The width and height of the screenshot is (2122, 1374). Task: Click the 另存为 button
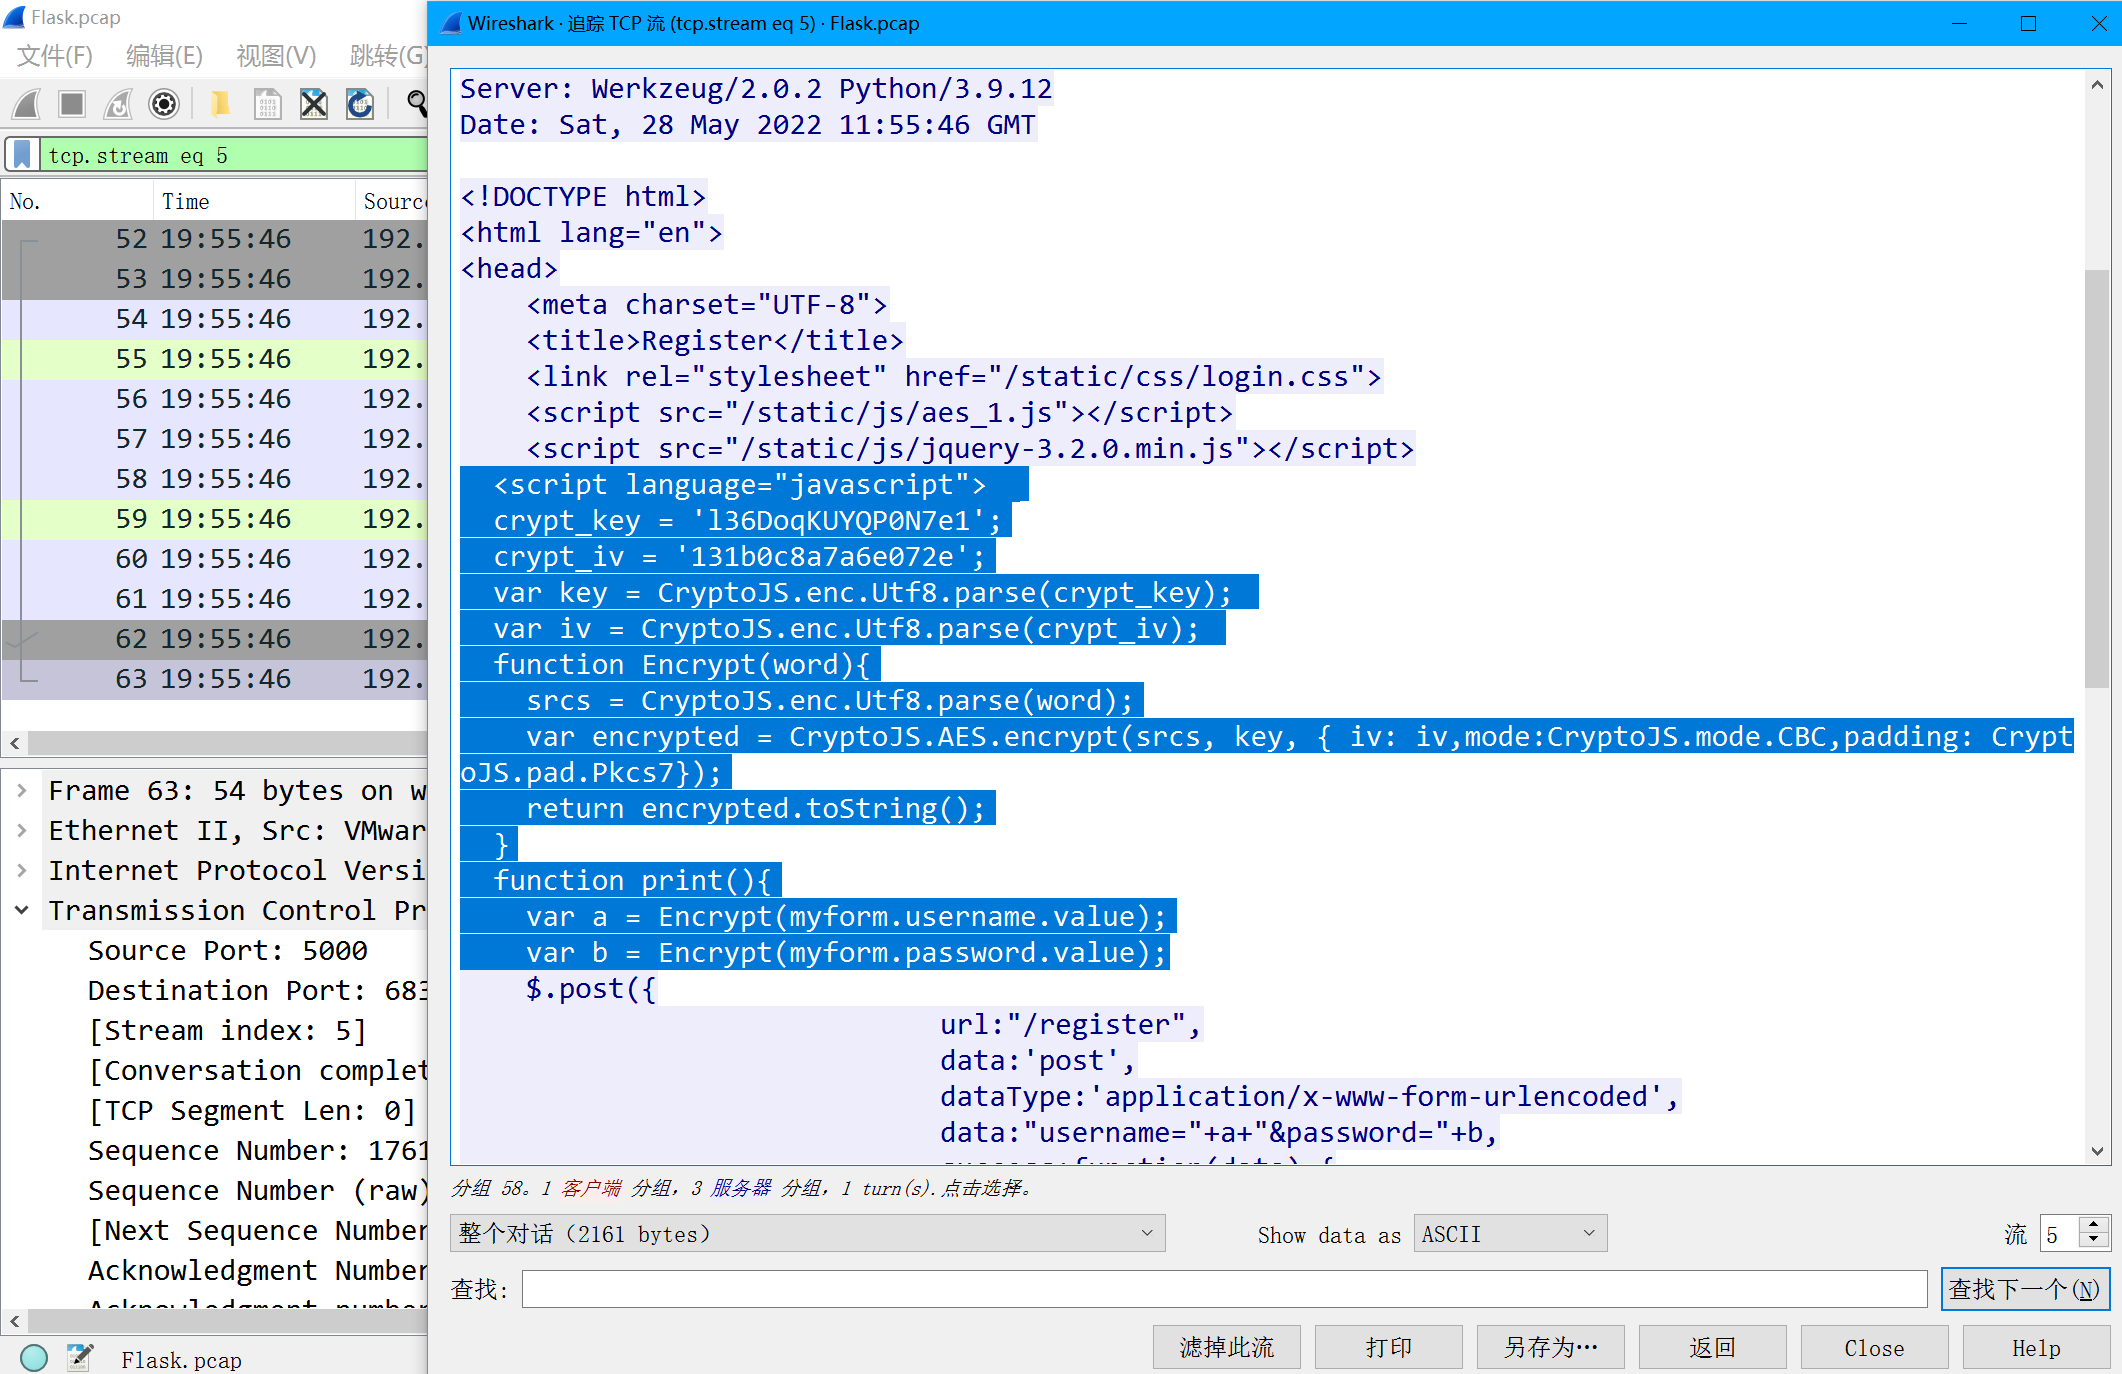[1550, 1348]
